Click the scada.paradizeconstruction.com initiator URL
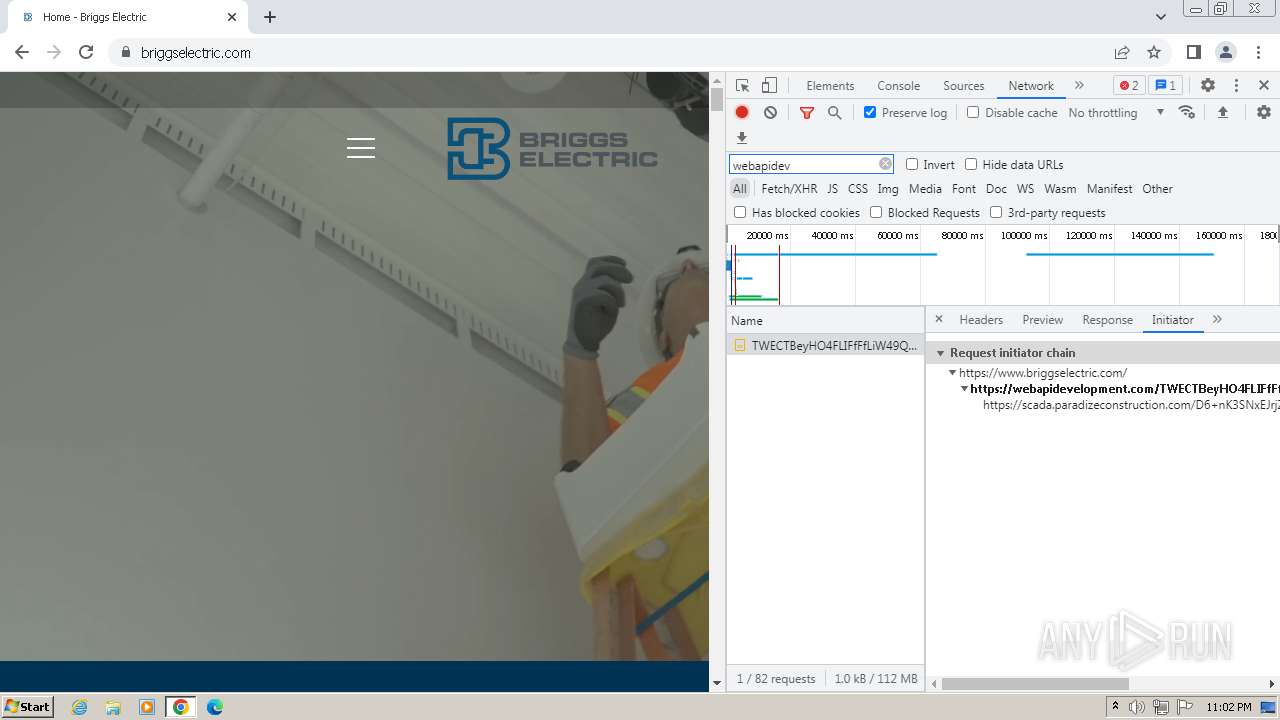This screenshot has height=720, width=1280. click(1131, 405)
